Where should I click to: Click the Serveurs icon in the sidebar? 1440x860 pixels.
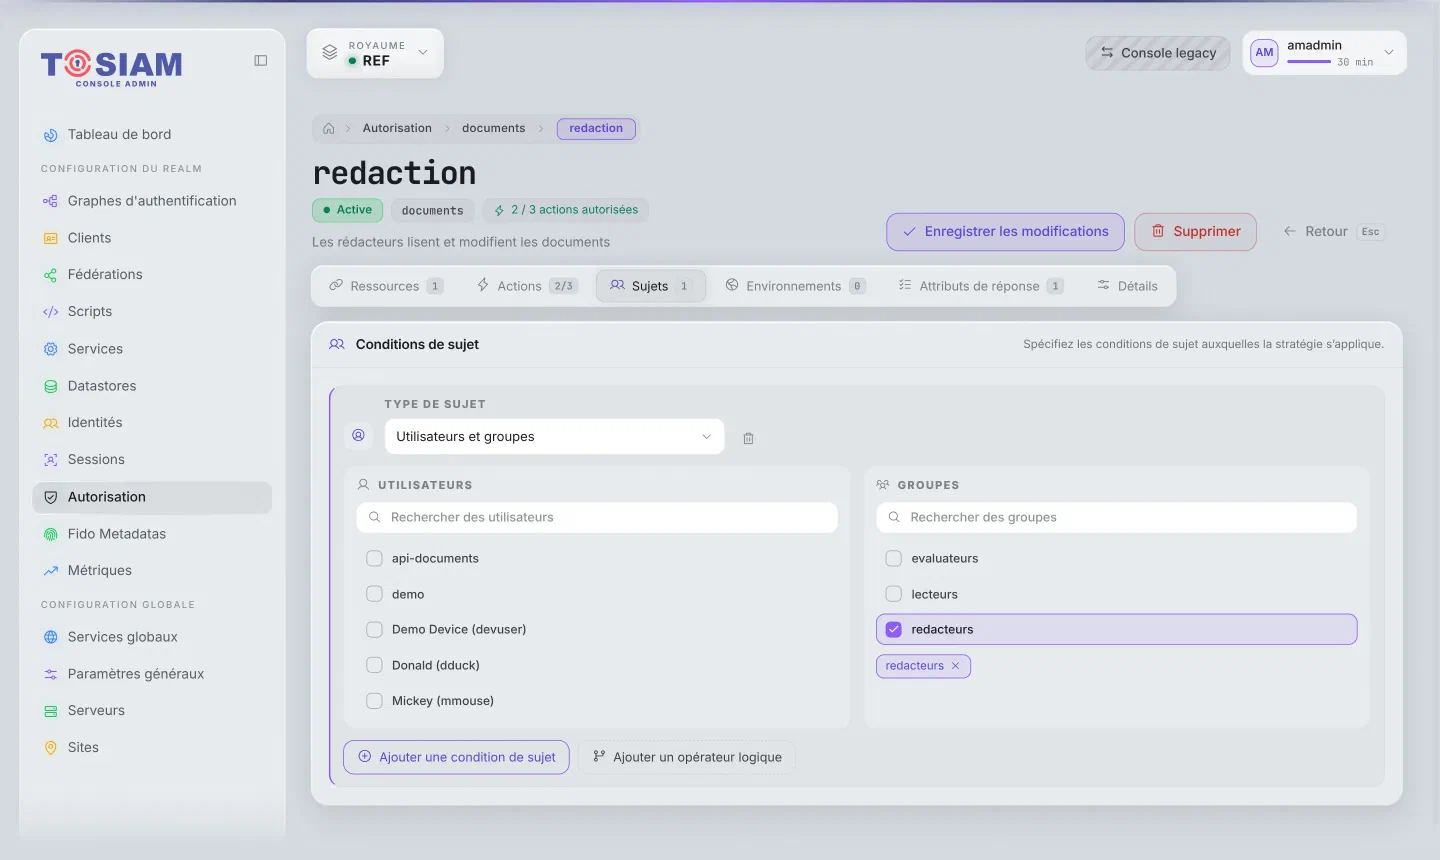coord(51,711)
